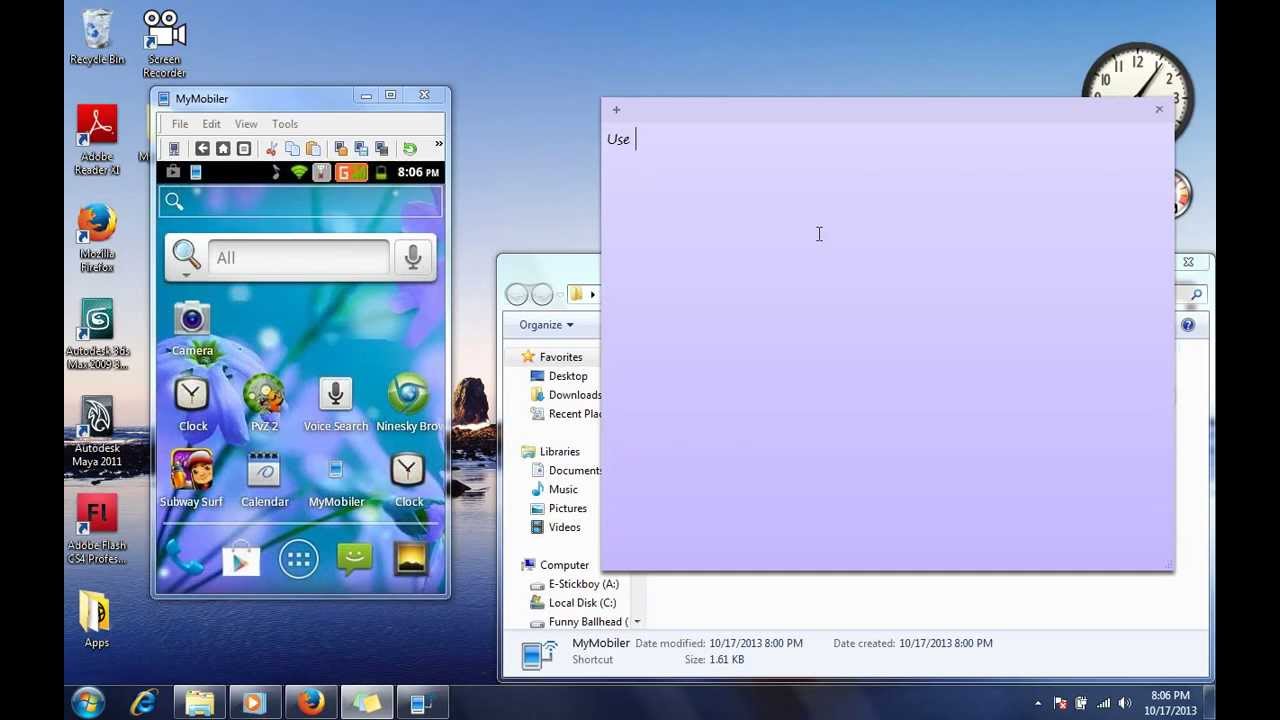This screenshot has height=720, width=1280.
Task: Show hidden system tray icons arrow
Action: click(1037, 704)
